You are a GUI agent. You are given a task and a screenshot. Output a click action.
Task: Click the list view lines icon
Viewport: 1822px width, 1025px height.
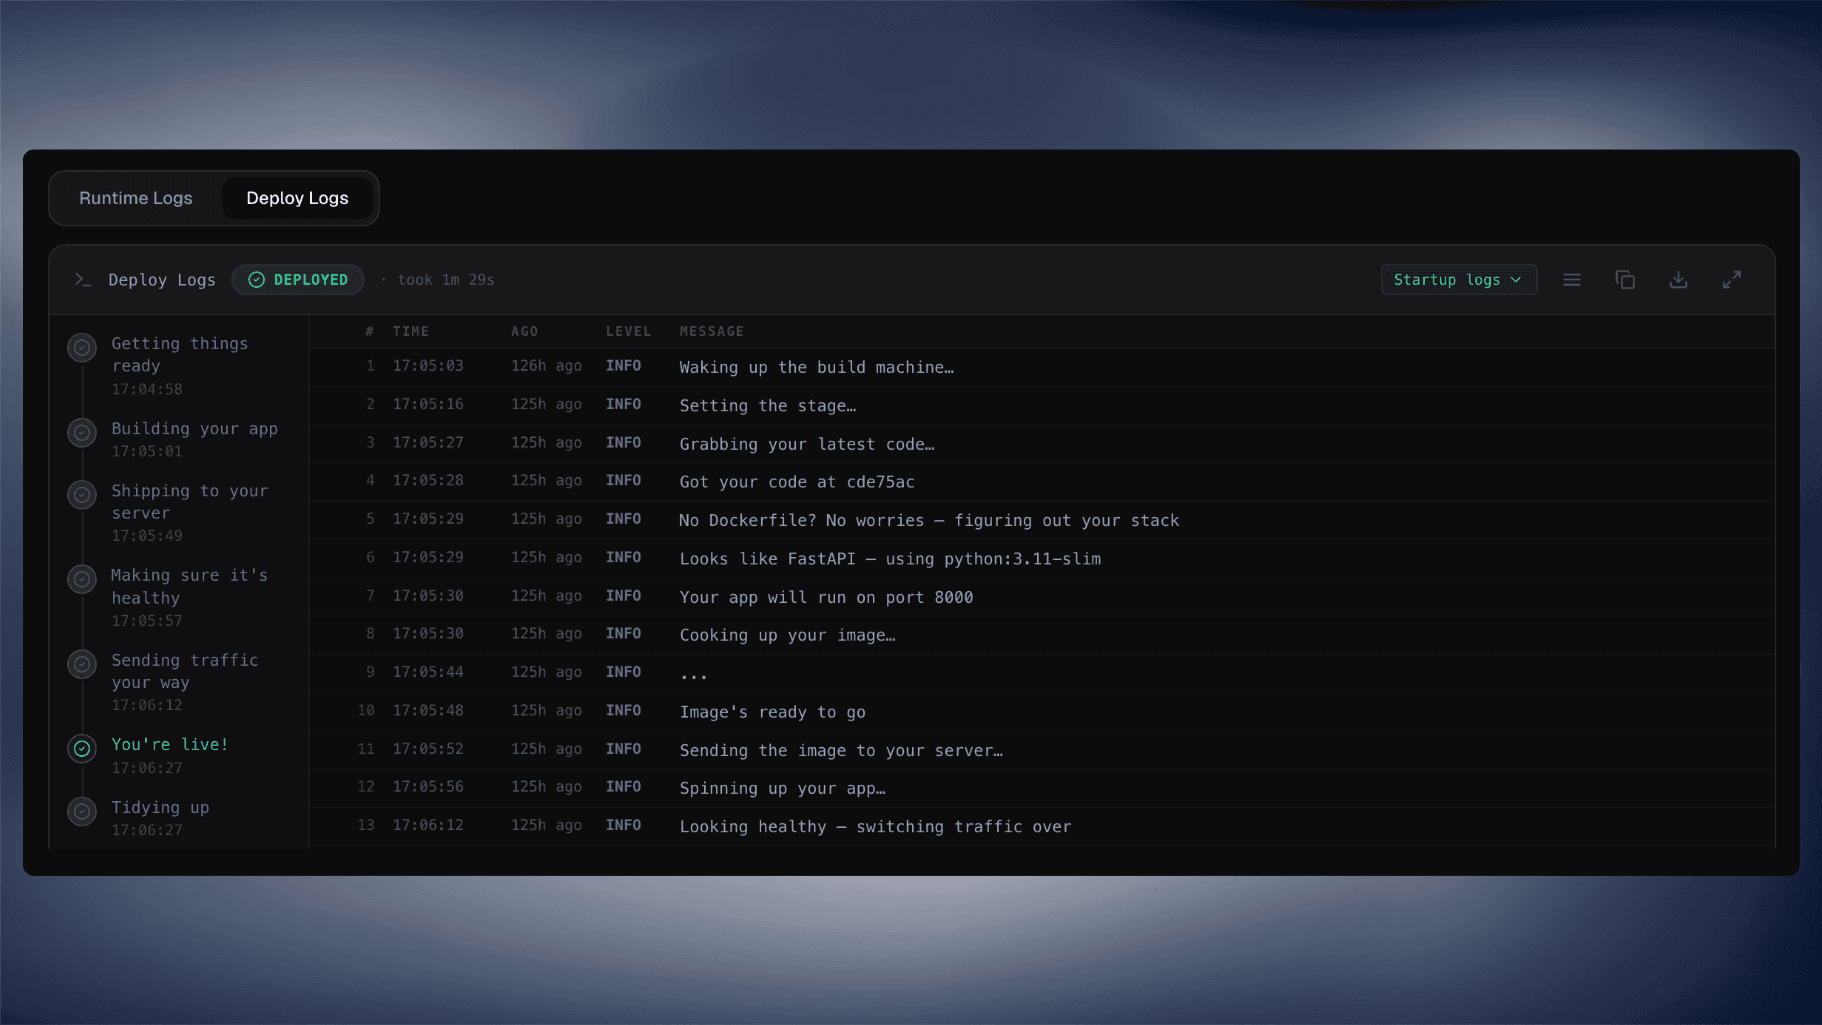pyautogui.click(x=1572, y=280)
